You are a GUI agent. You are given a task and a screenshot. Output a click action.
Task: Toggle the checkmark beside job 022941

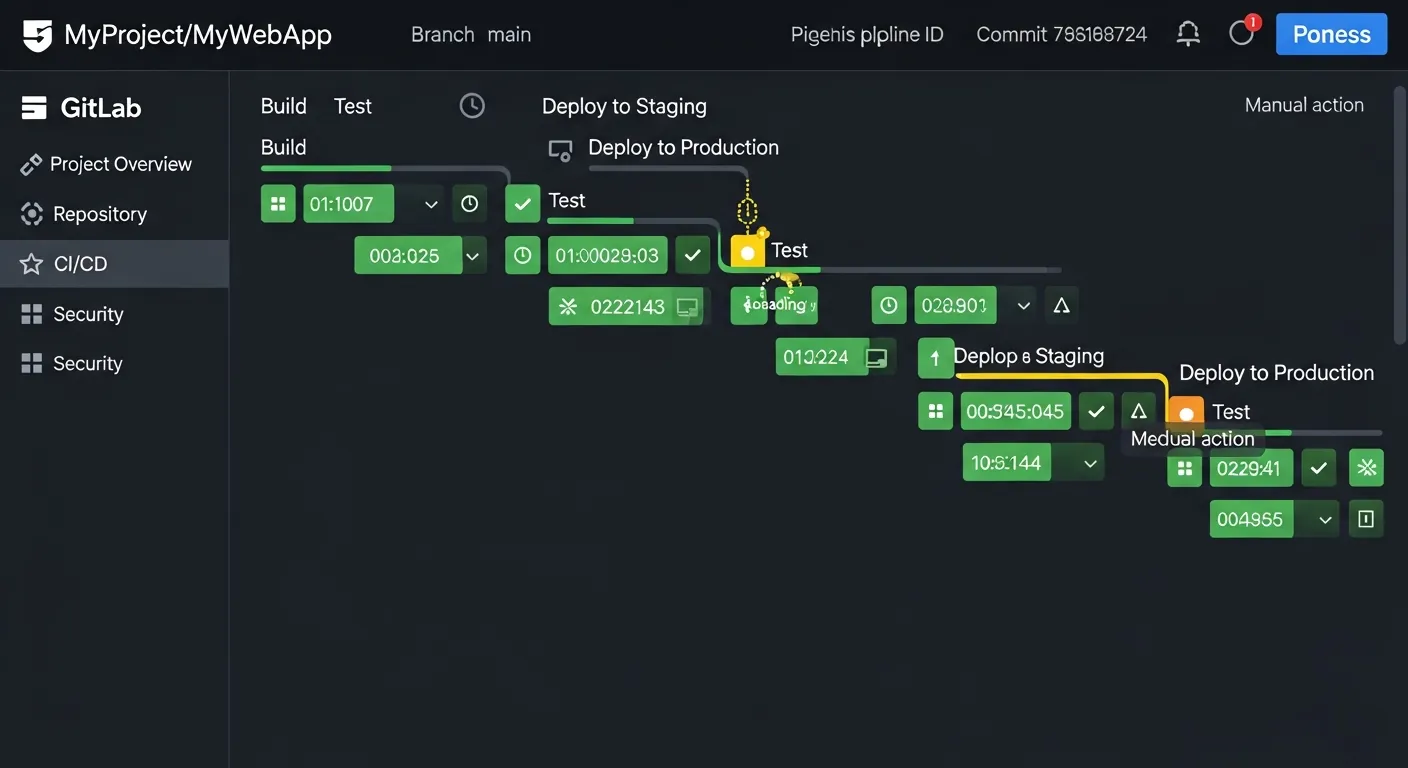click(x=1318, y=467)
